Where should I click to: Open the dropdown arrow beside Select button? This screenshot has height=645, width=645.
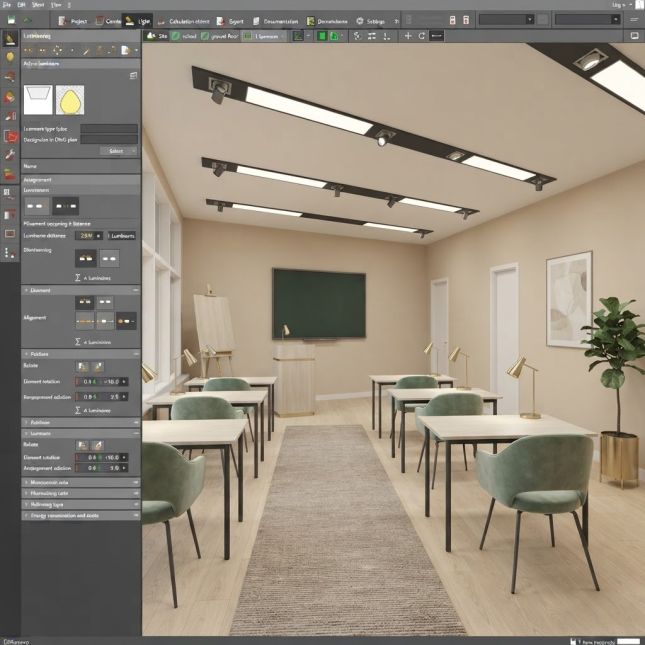pos(133,151)
